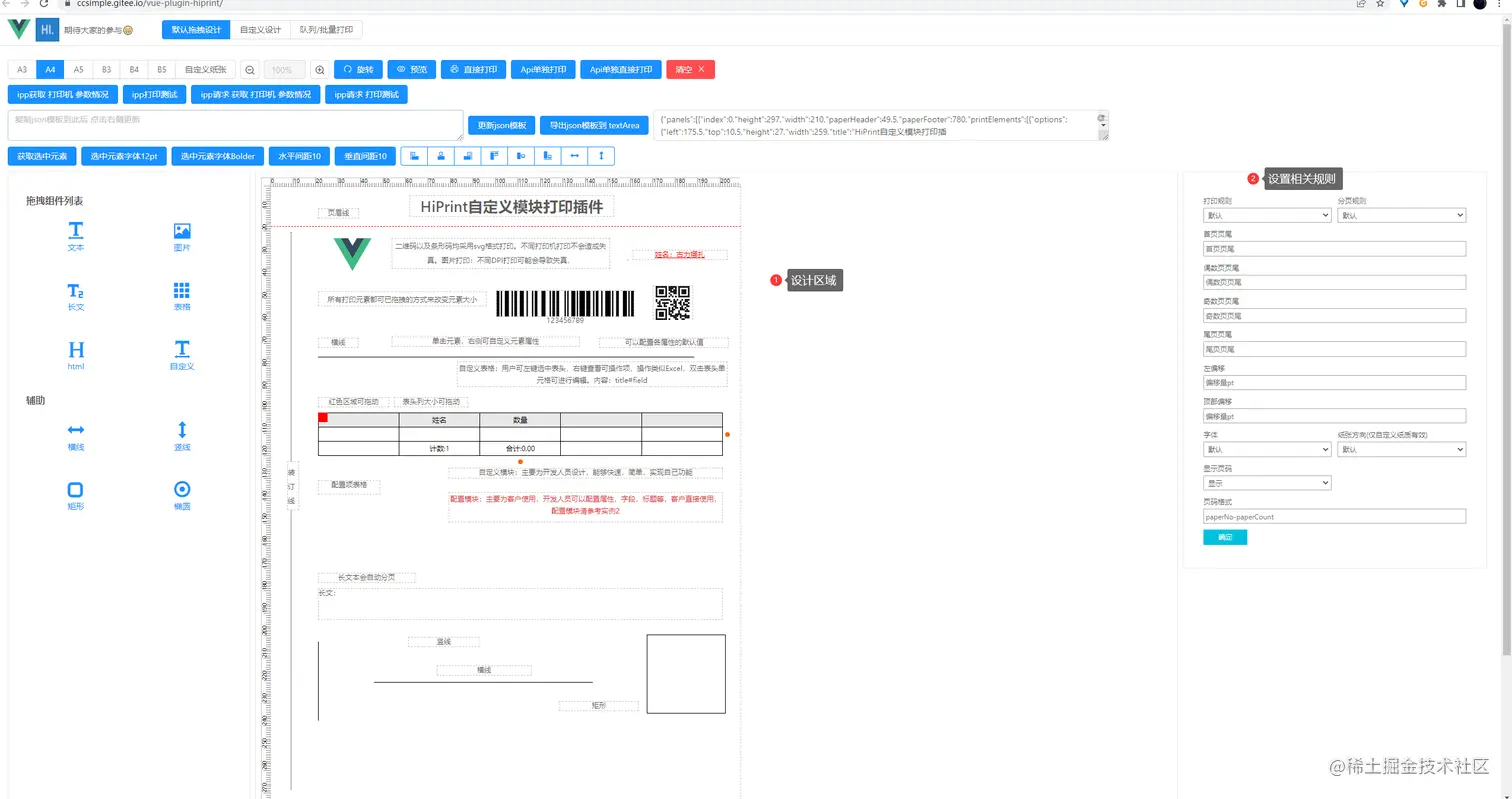
Task: Open the 字体 font dropdown
Action: click(x=1267, y=449)
